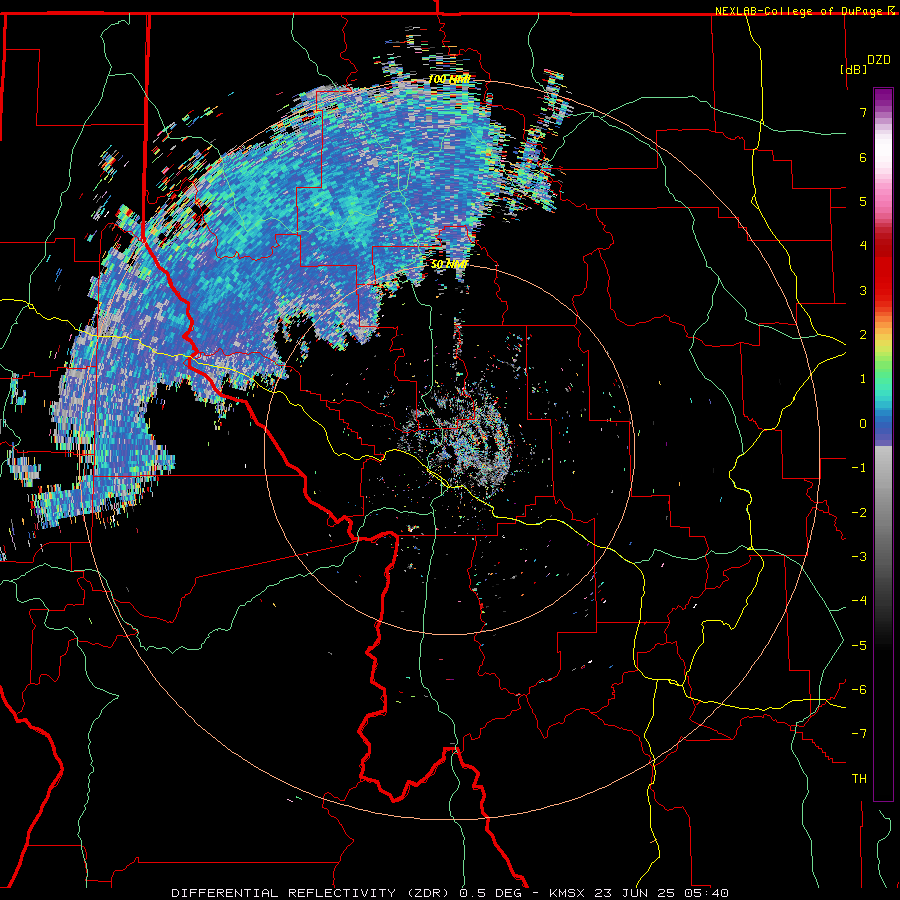Click the -7 value on color scale
The image size is (900, 900).
pos(859,734)
